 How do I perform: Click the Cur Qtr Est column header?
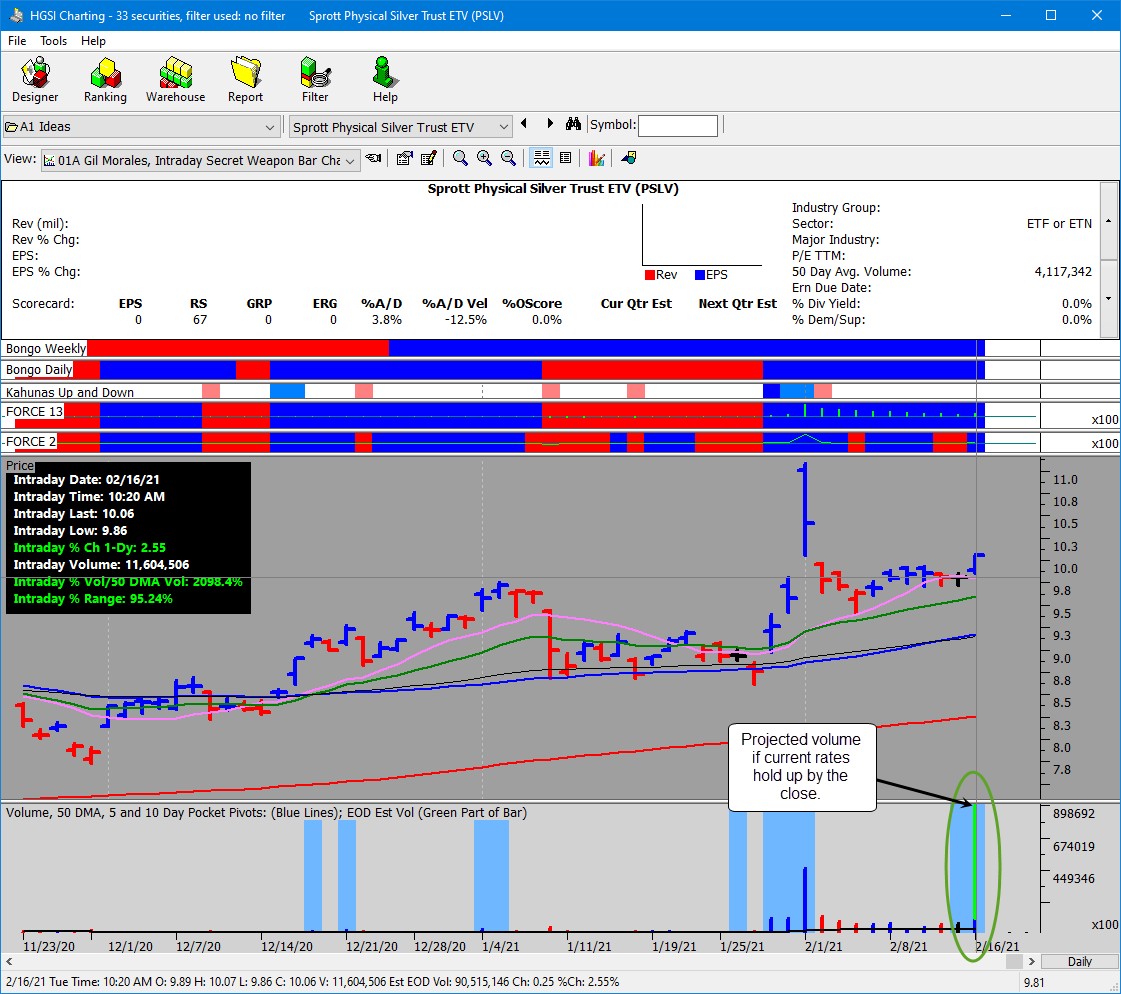tap(636, 303)
